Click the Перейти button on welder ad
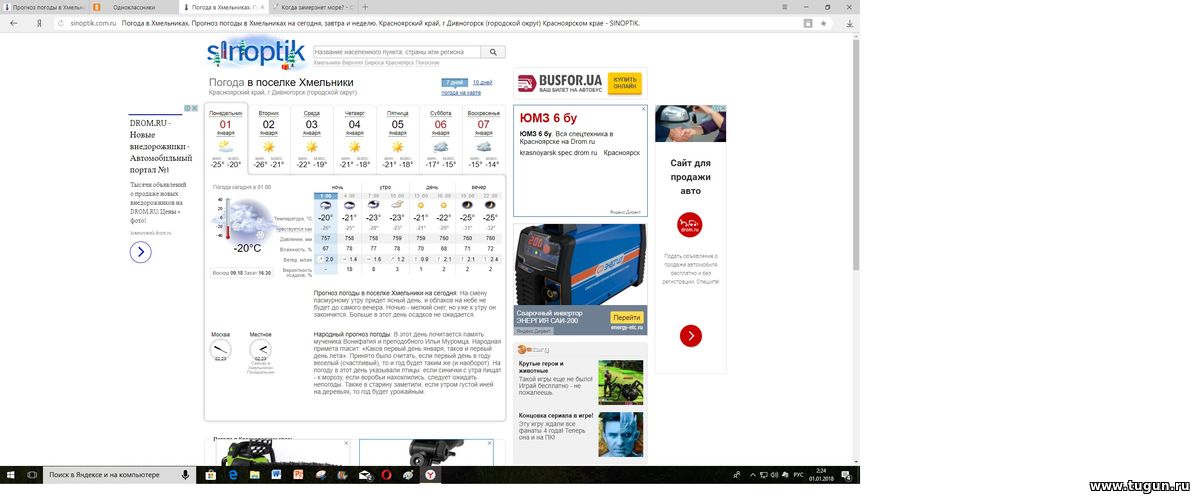Image resolution: width=1200 pixels, height=504 pixels. pyautogui.click(x=626, y=317)
